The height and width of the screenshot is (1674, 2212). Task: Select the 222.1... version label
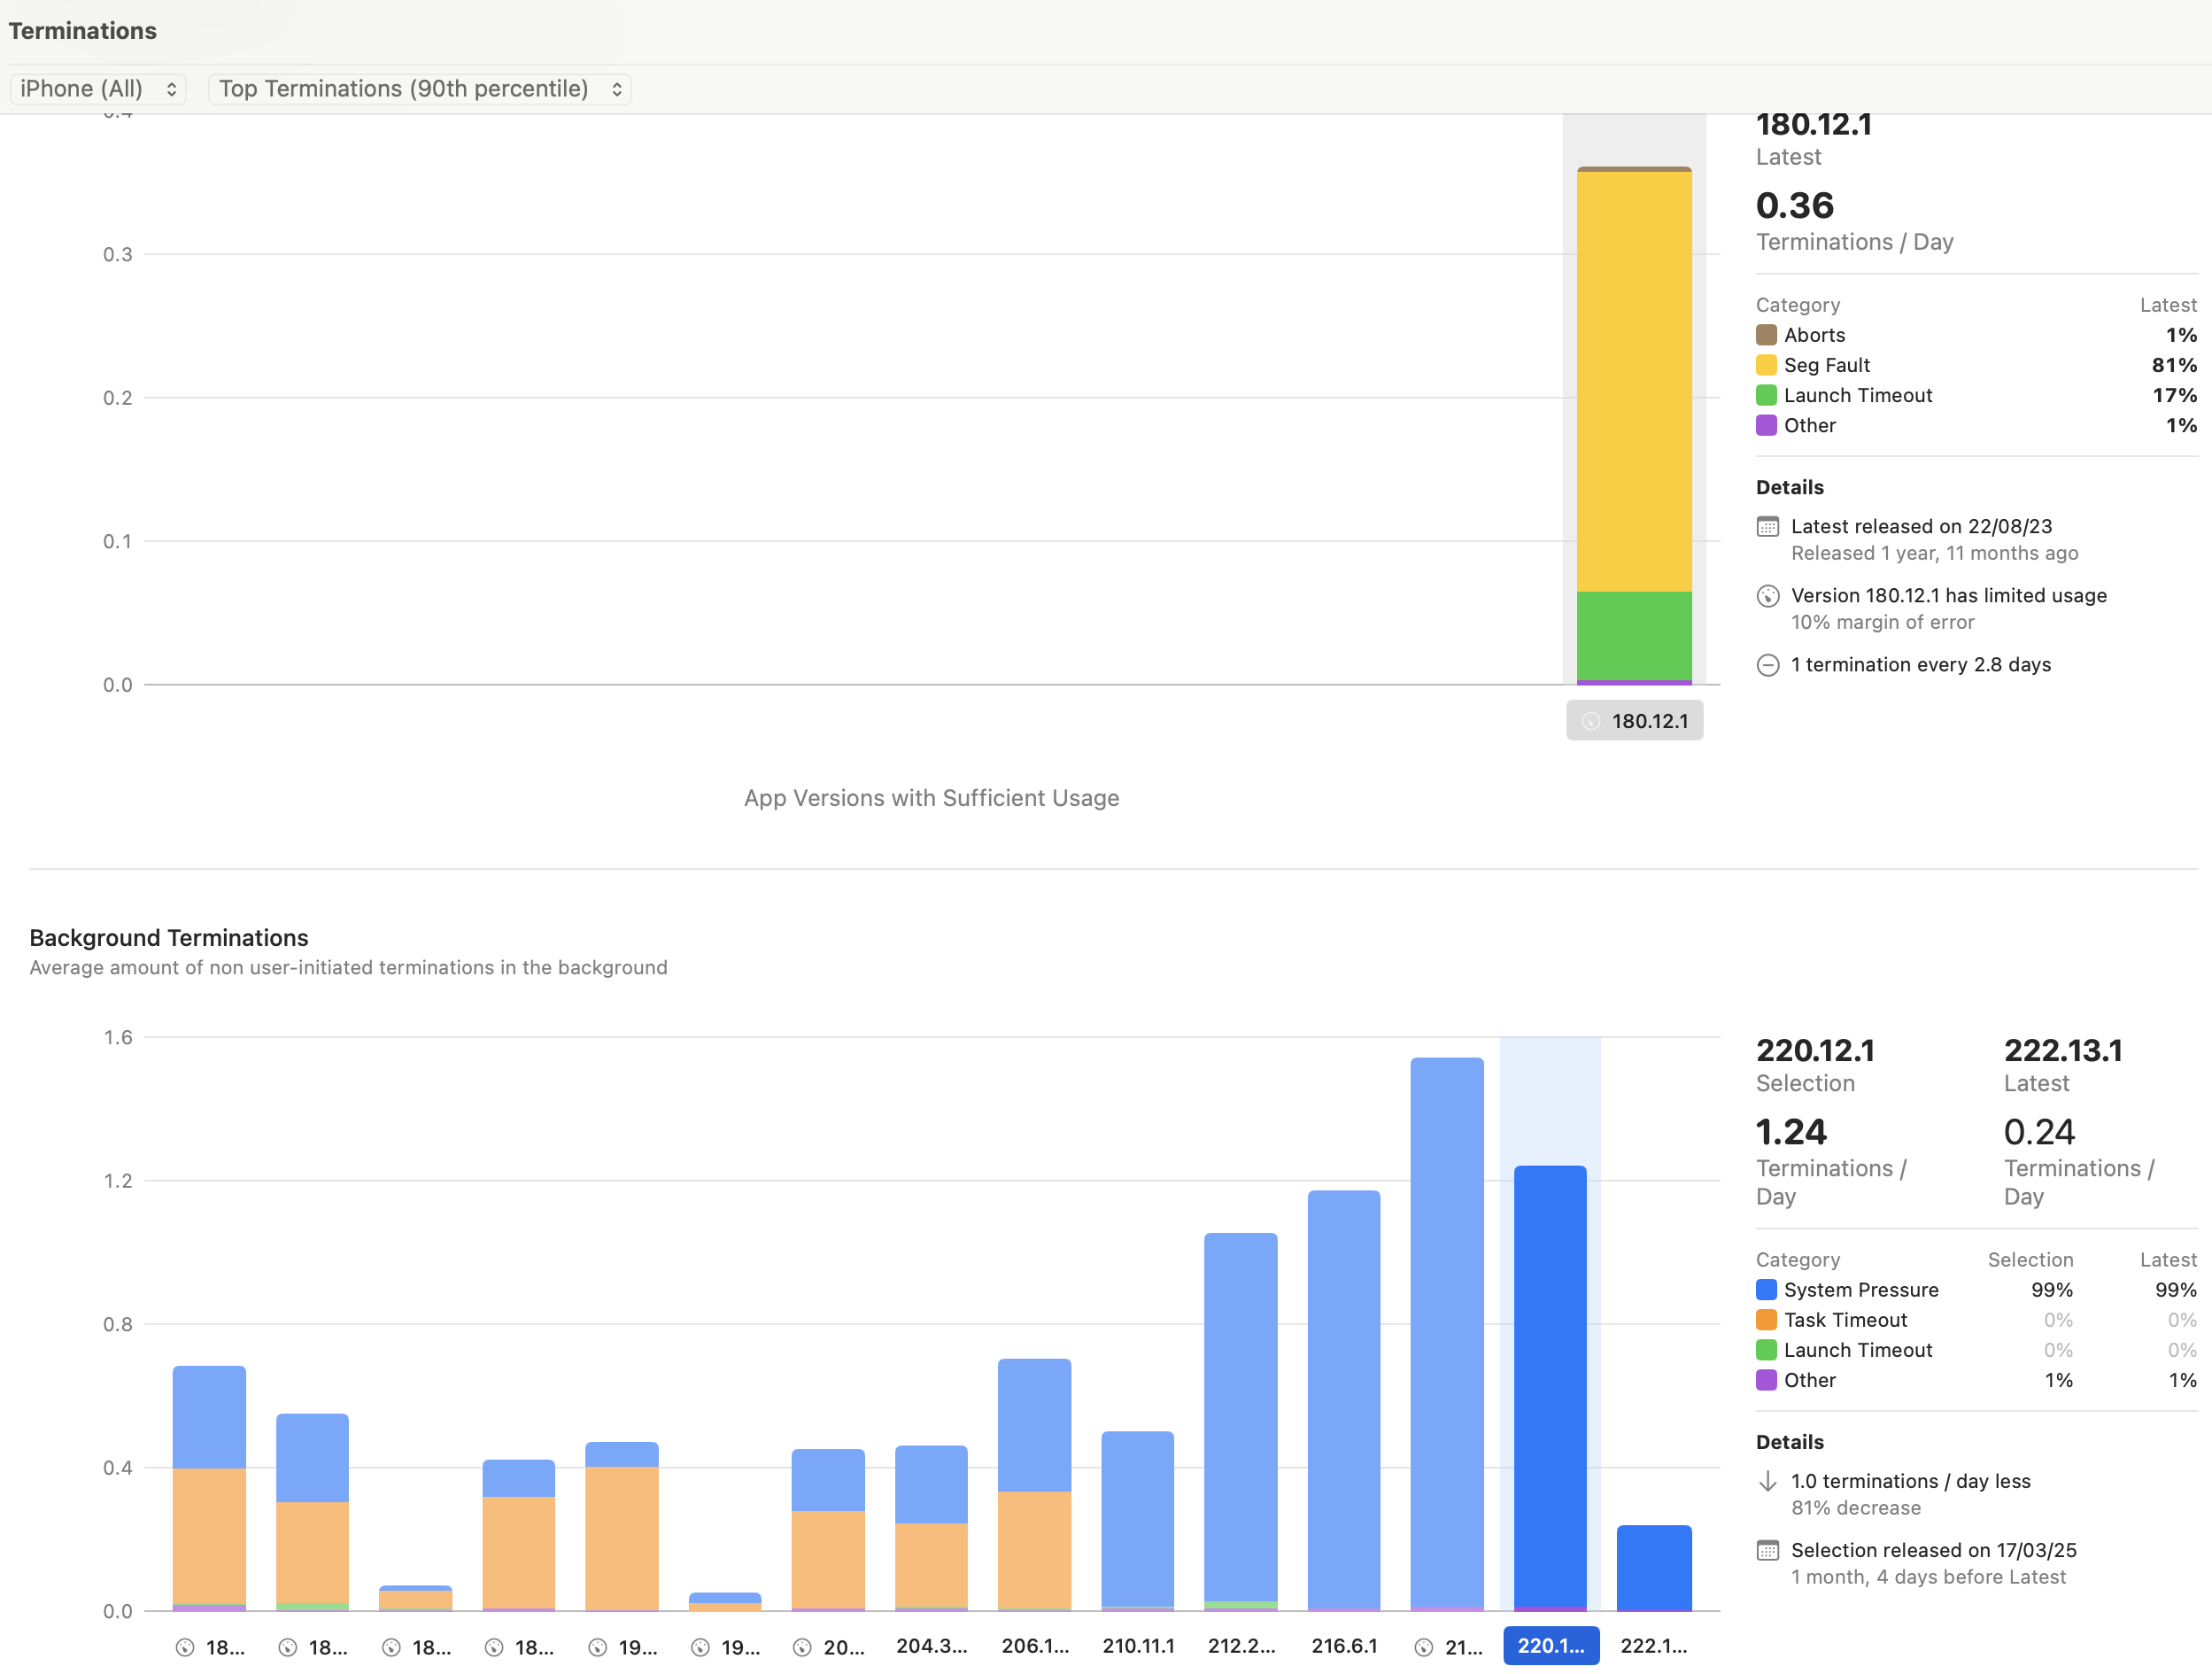1653,1646
